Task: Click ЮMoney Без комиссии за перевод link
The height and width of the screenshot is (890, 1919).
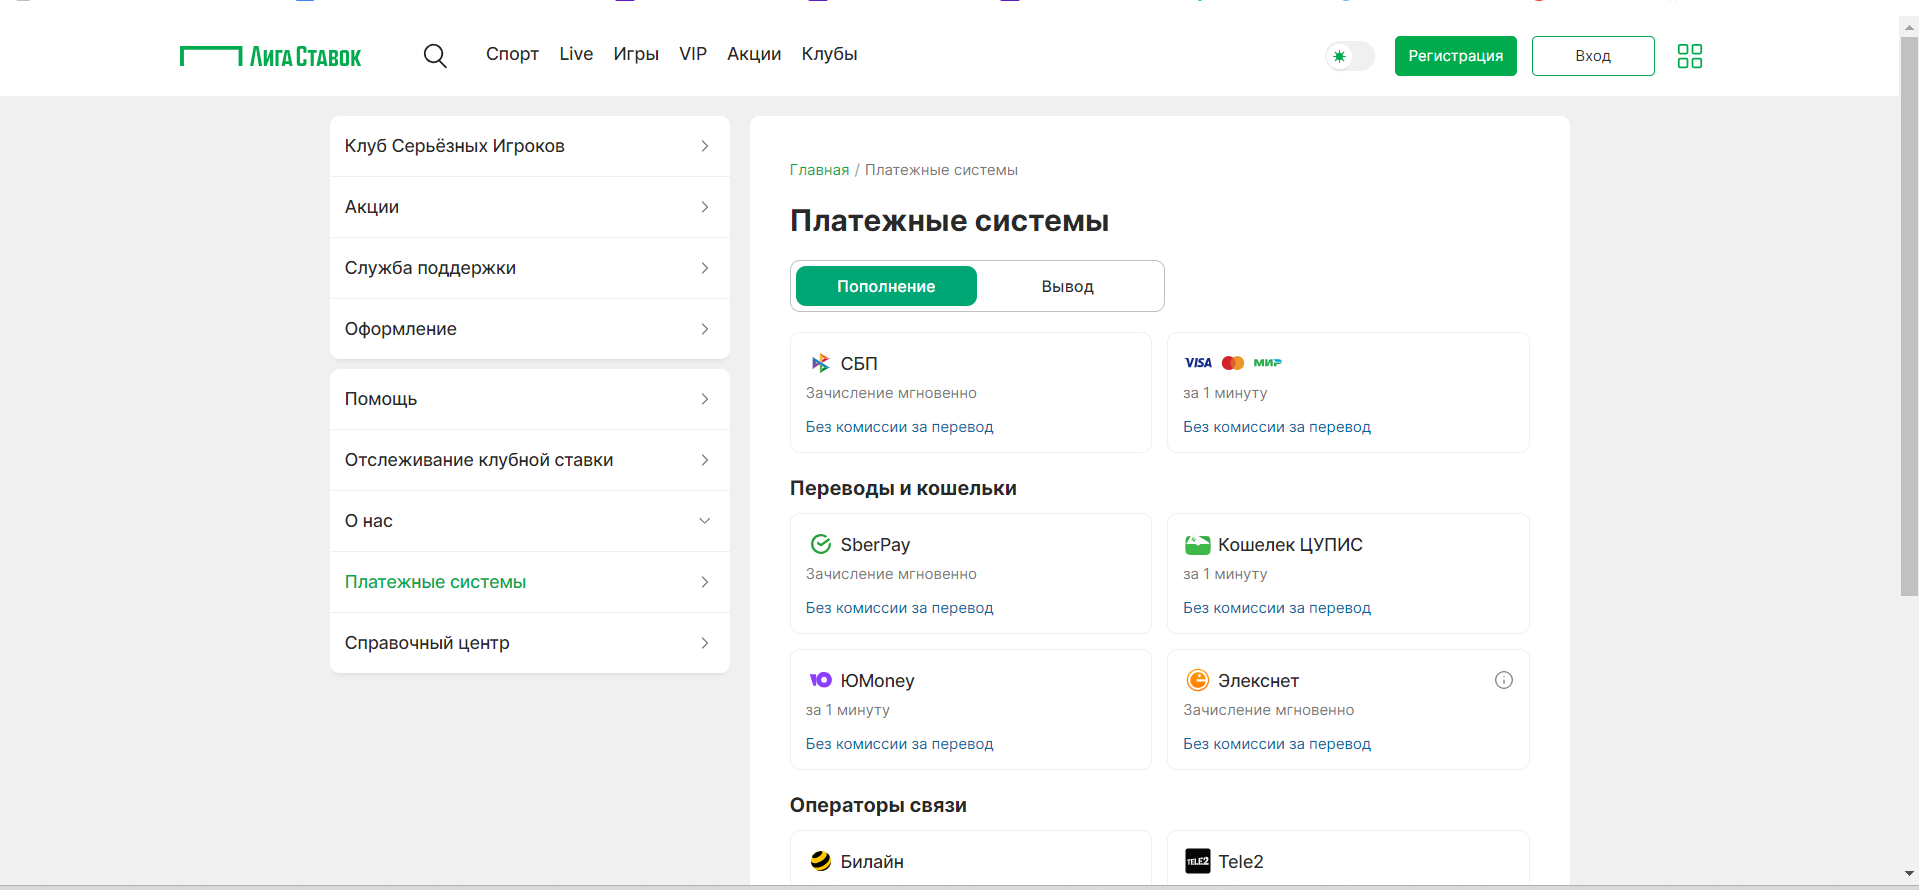Action: click(899, 744)
